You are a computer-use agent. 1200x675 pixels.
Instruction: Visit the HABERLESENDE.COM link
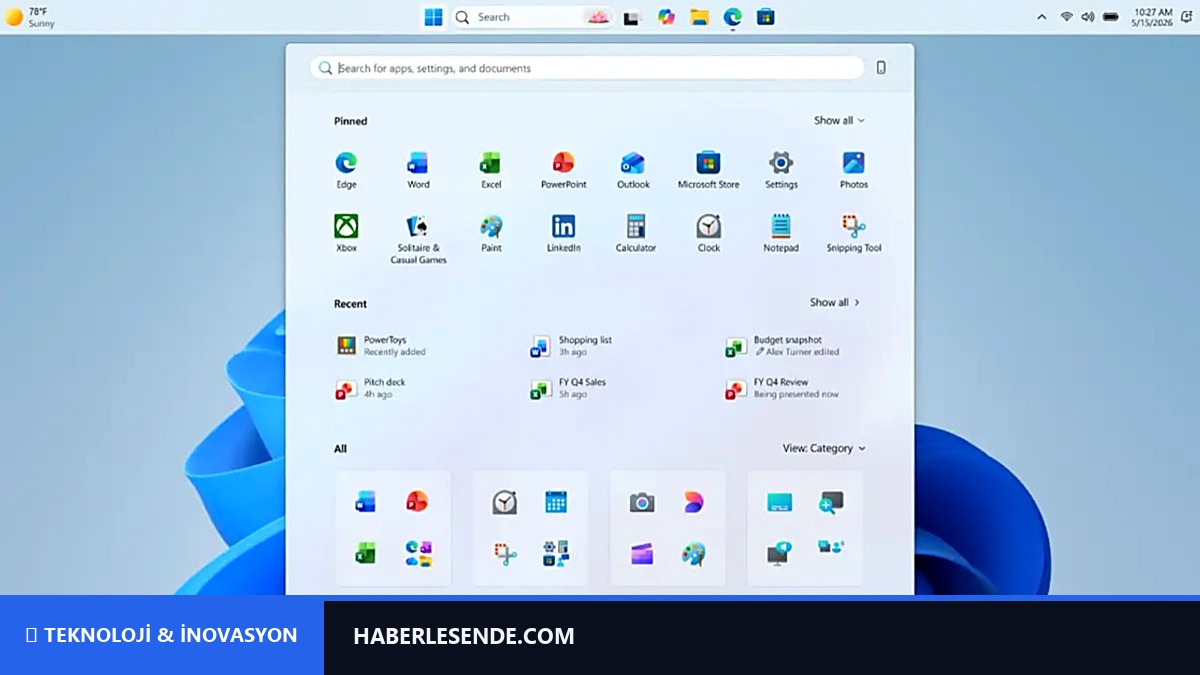(x=464, y=636)
